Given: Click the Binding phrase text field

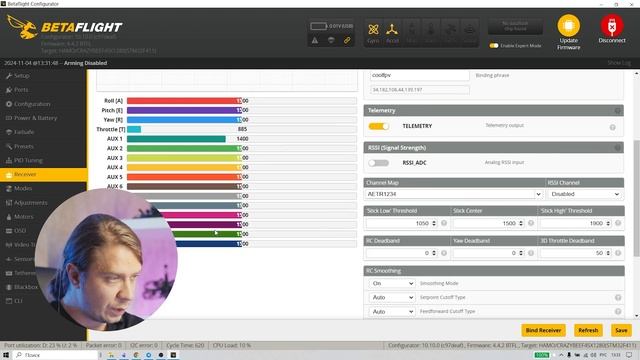Looking at the screenshot, I should click(420, 76).
